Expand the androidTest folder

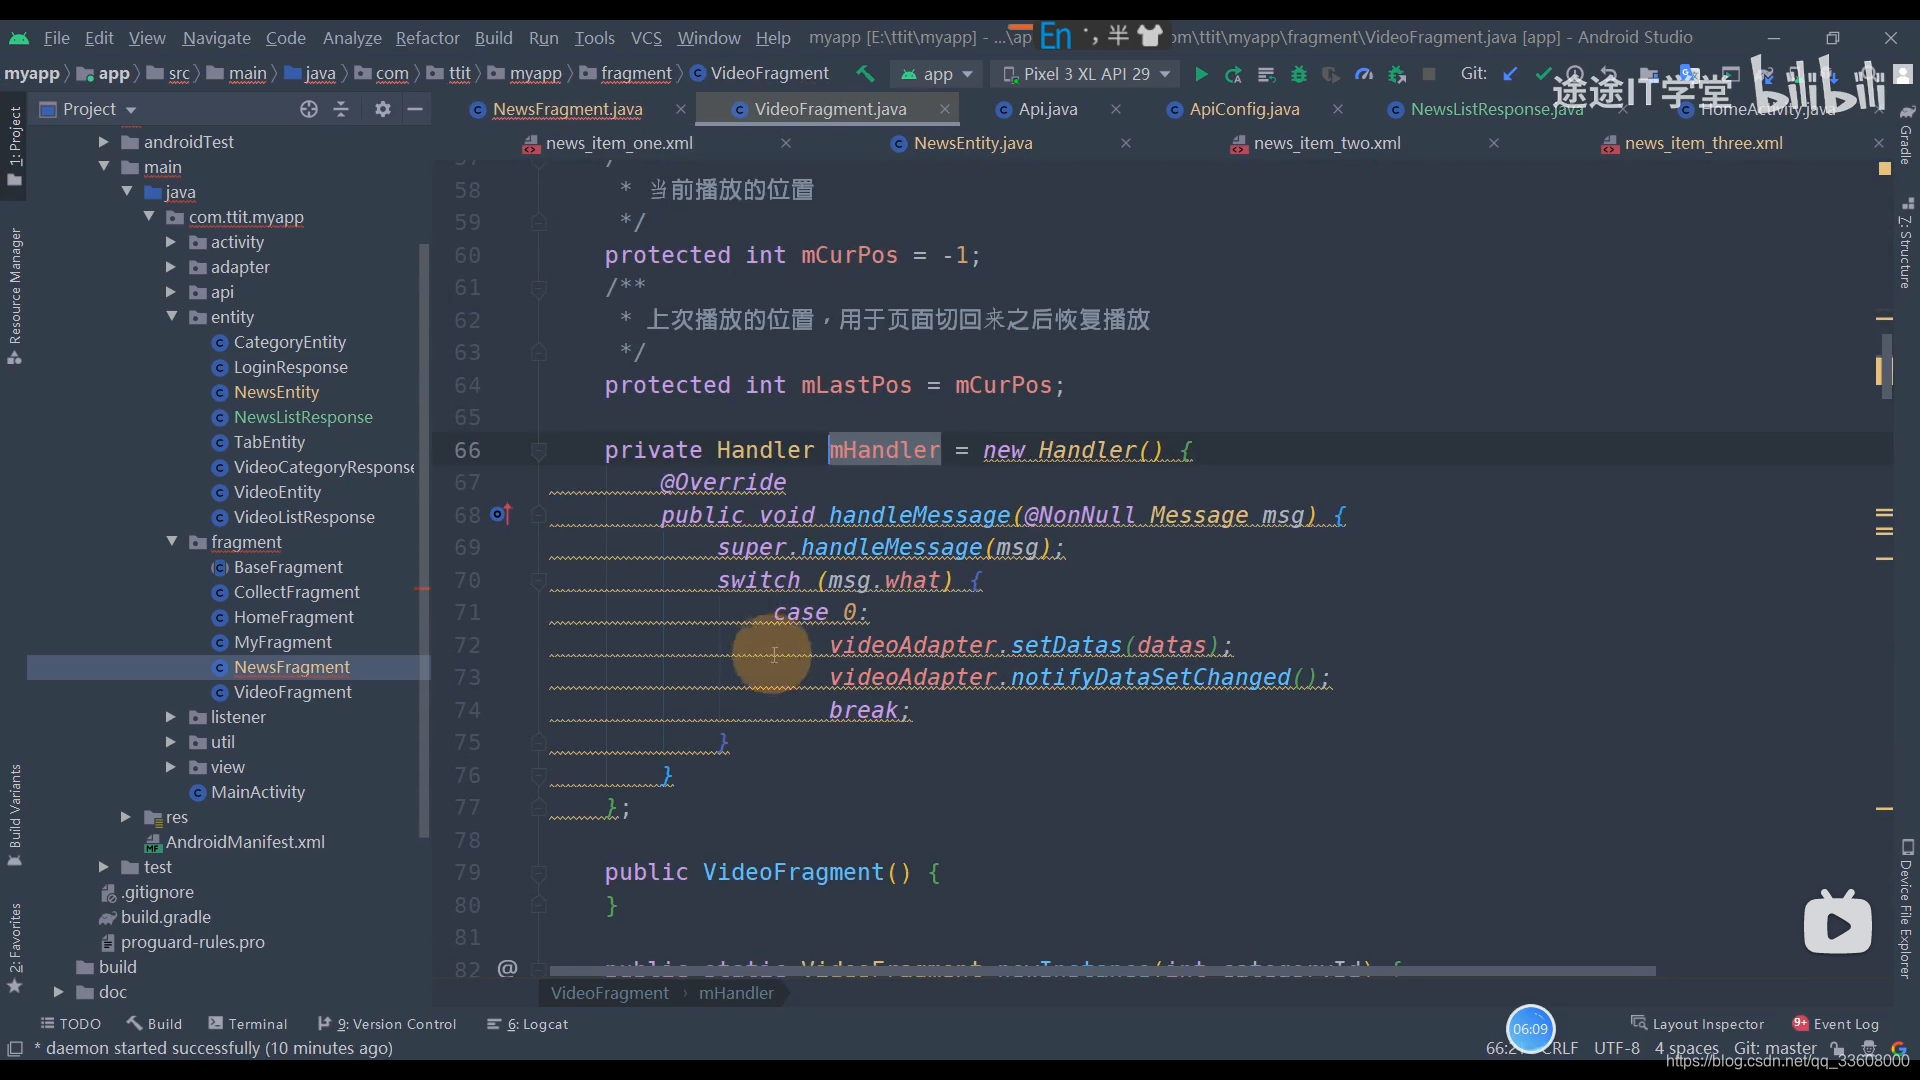pyautogui.click(x=103, y=142)
